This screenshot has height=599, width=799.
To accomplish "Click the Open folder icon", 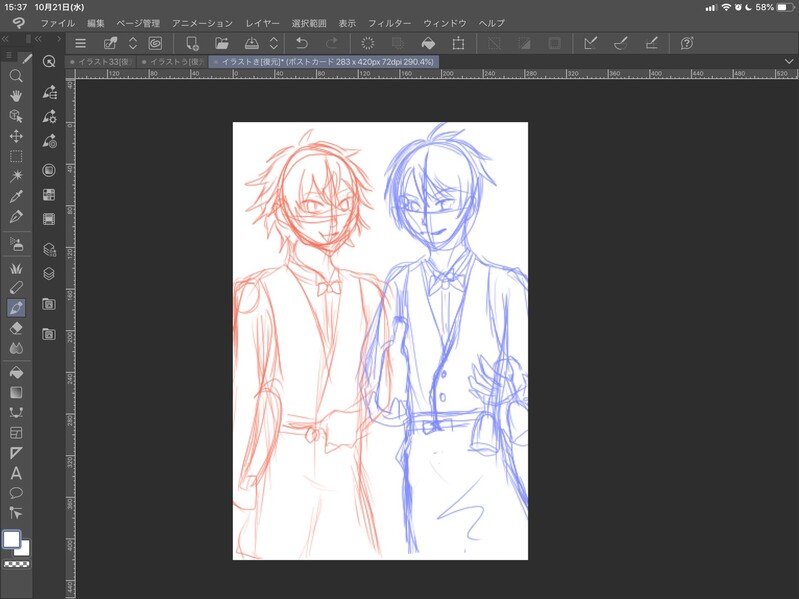I will click(x=222, y=43).
